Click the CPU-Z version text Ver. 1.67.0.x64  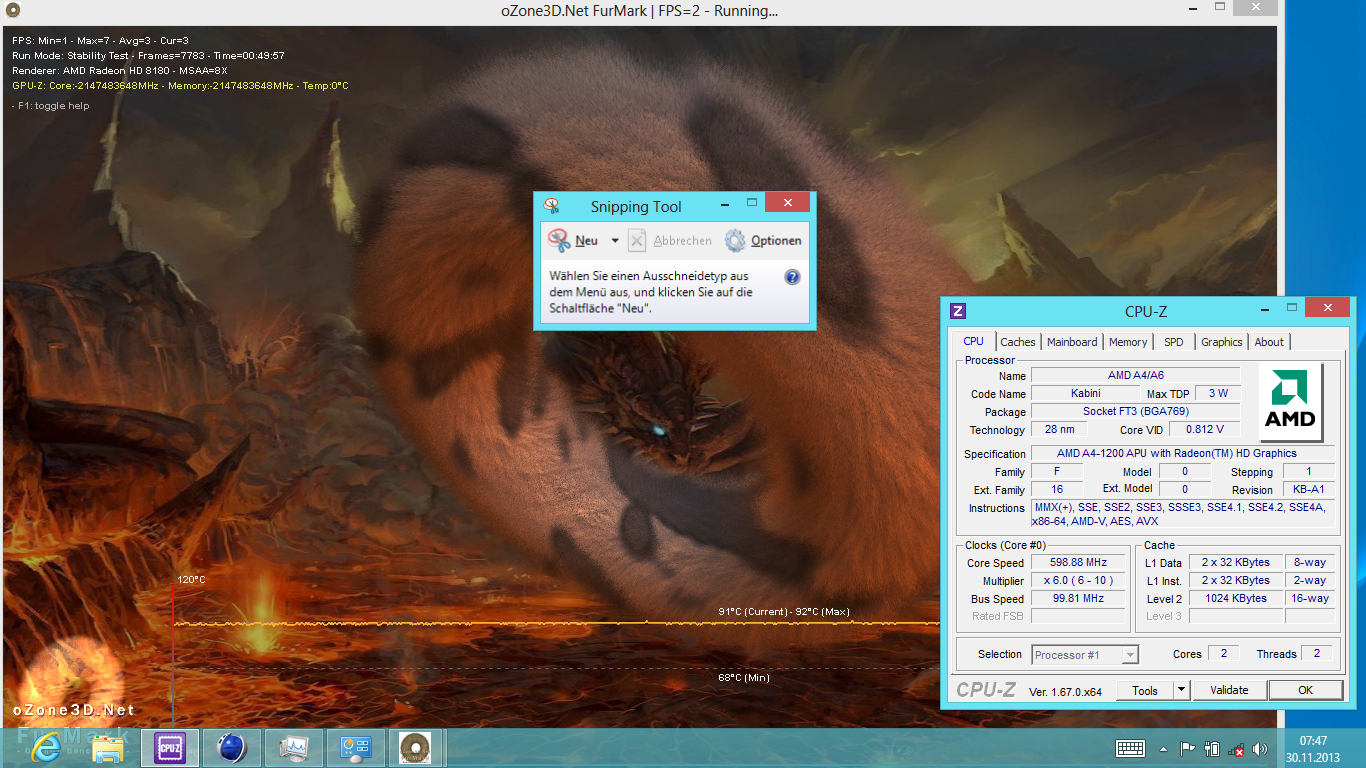pos(1065,691)
